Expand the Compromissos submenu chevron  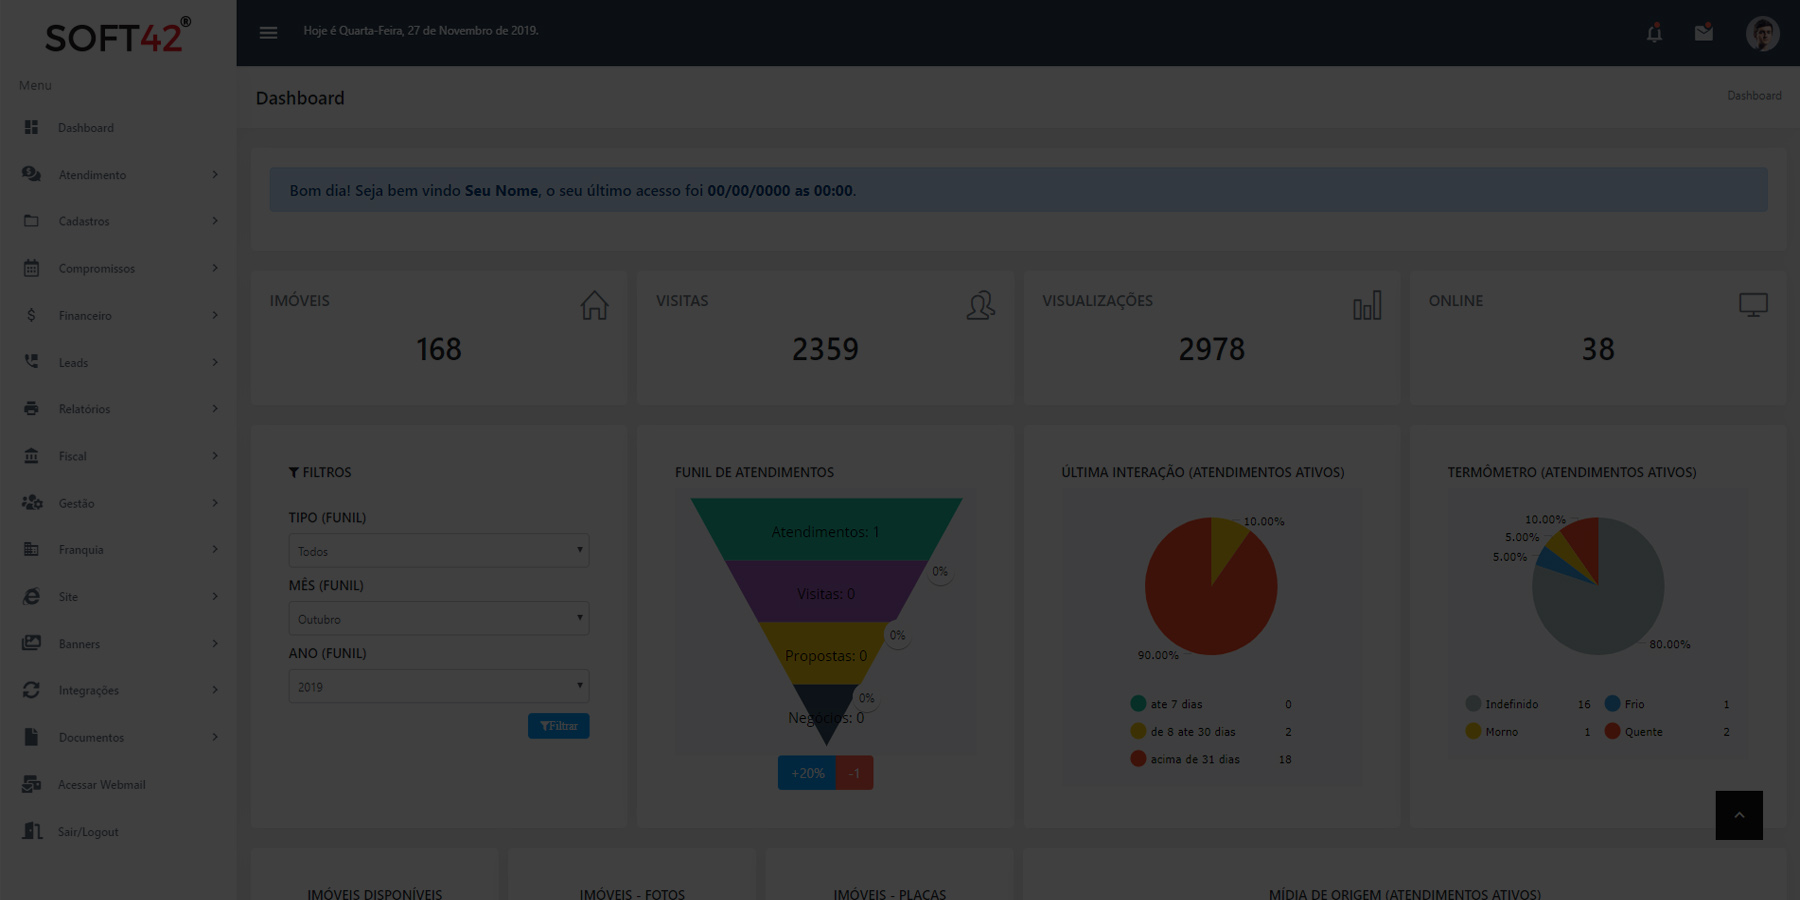[215, 268]
